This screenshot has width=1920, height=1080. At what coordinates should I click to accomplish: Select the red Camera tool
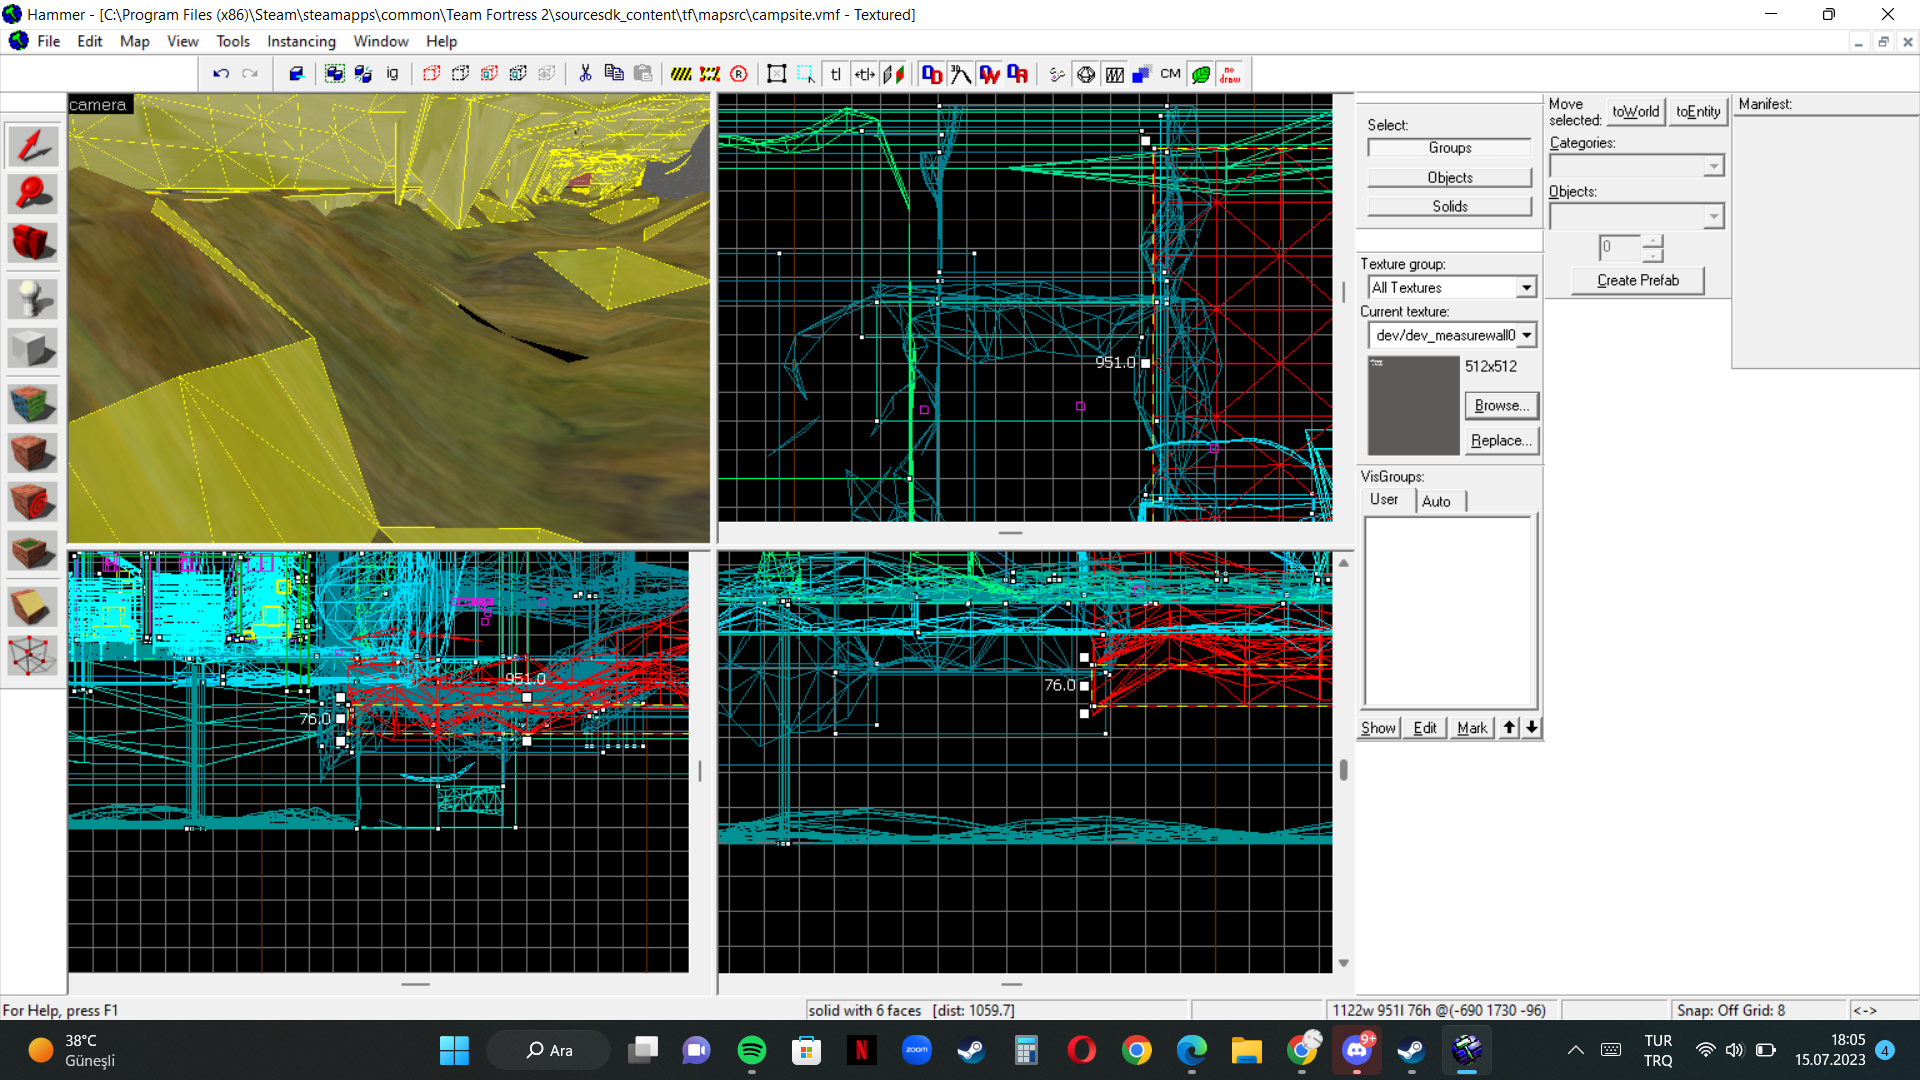(33, 243)
